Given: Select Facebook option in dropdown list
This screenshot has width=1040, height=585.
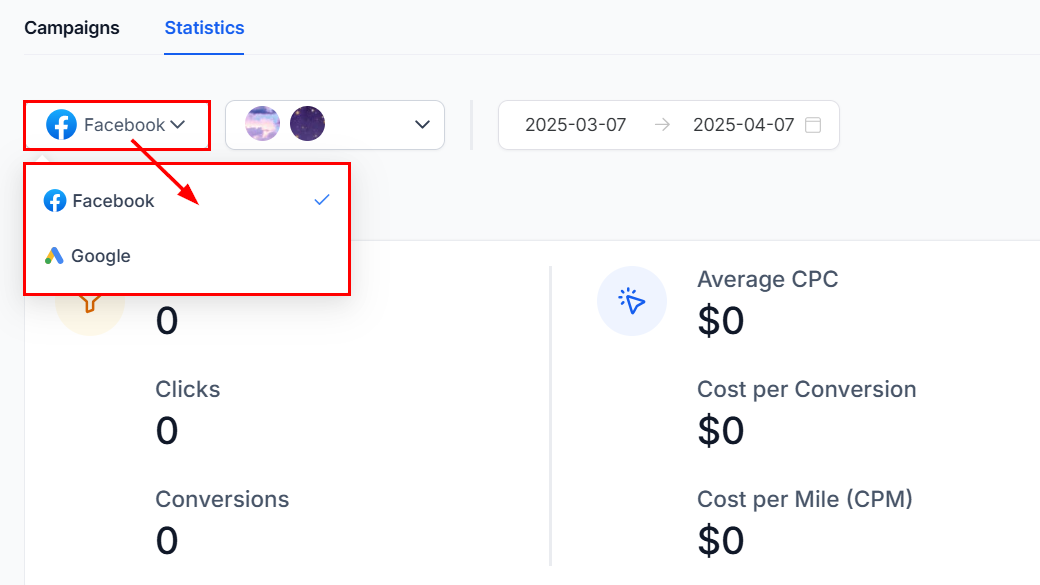Looking at the screenshot, I should (187, 200).
